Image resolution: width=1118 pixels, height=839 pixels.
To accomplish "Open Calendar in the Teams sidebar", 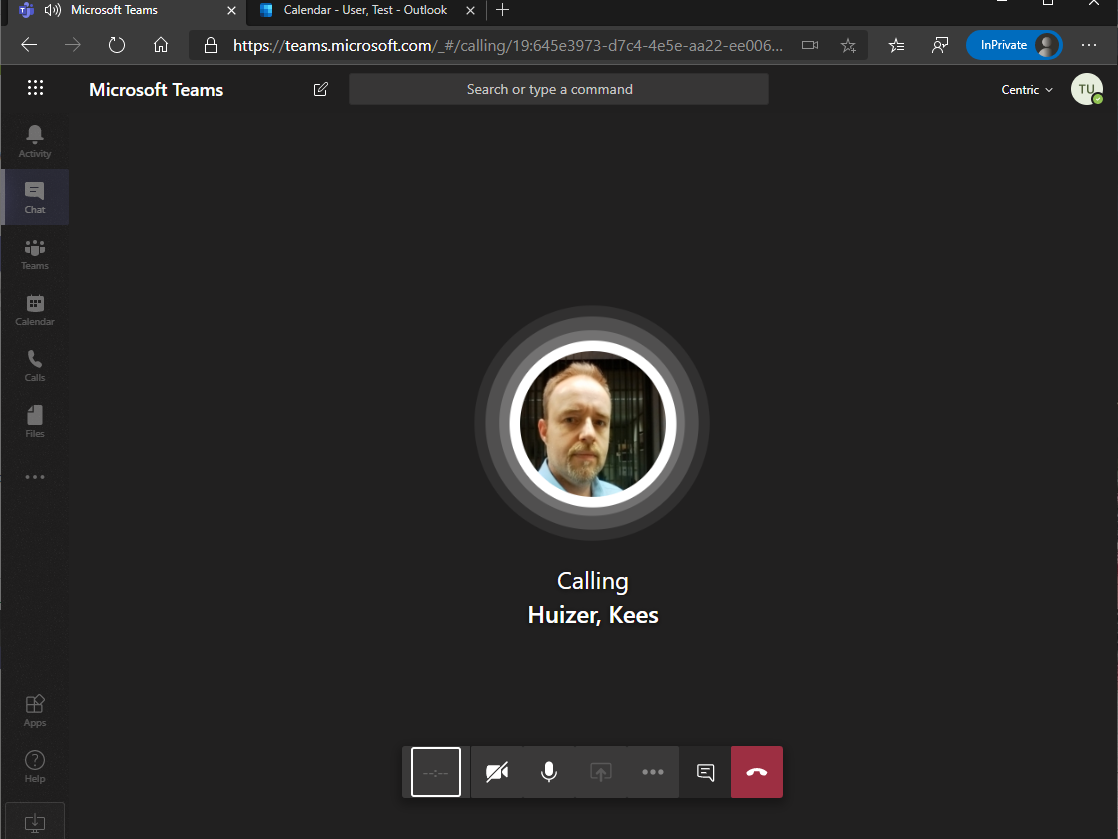I will point(35,309).
